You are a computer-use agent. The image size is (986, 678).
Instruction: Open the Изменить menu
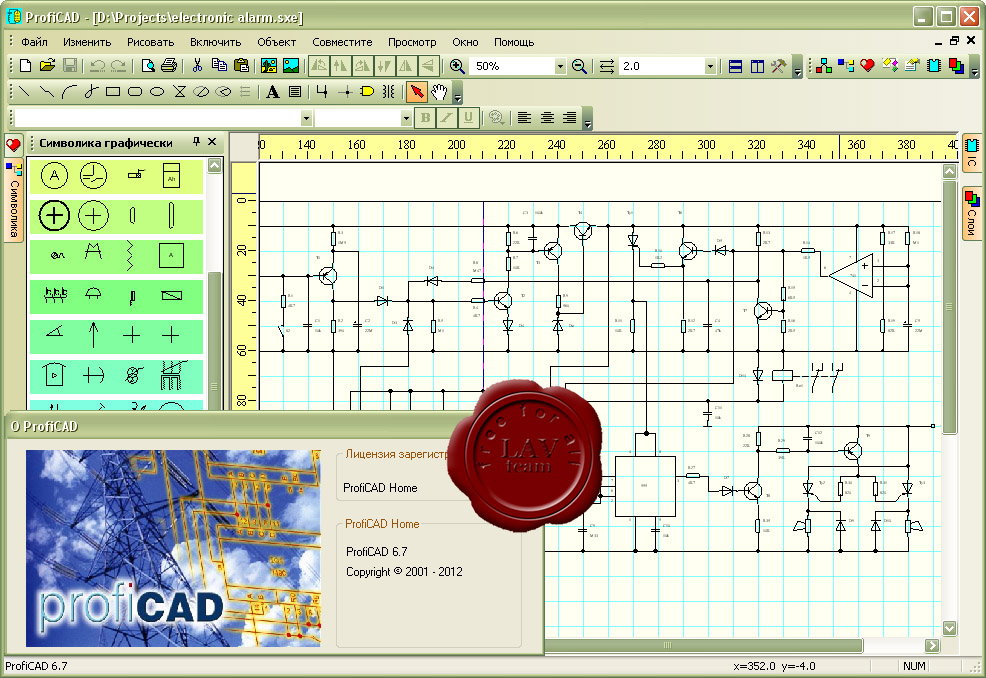click(87, 42)
